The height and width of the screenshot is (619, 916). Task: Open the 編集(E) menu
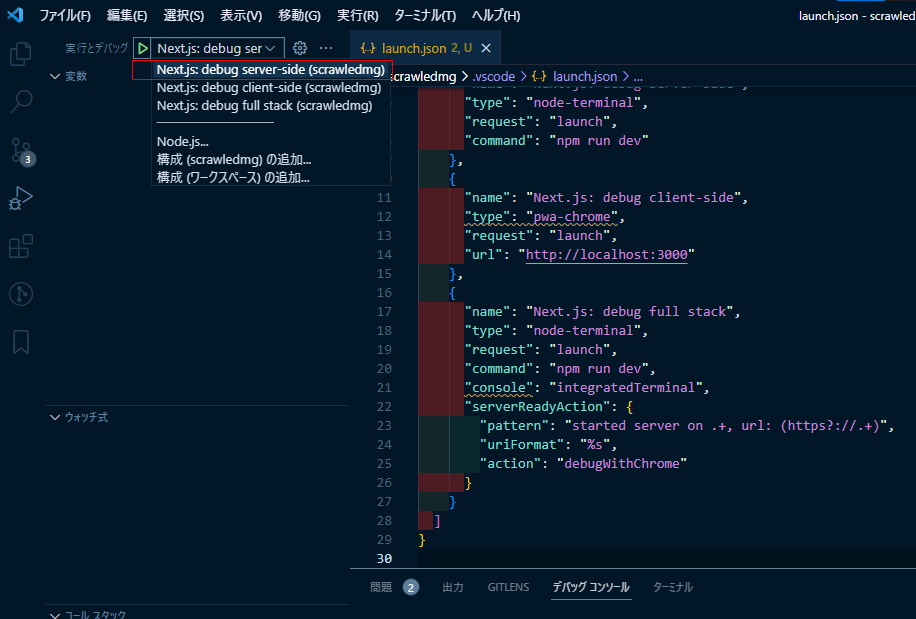[127, 16]
